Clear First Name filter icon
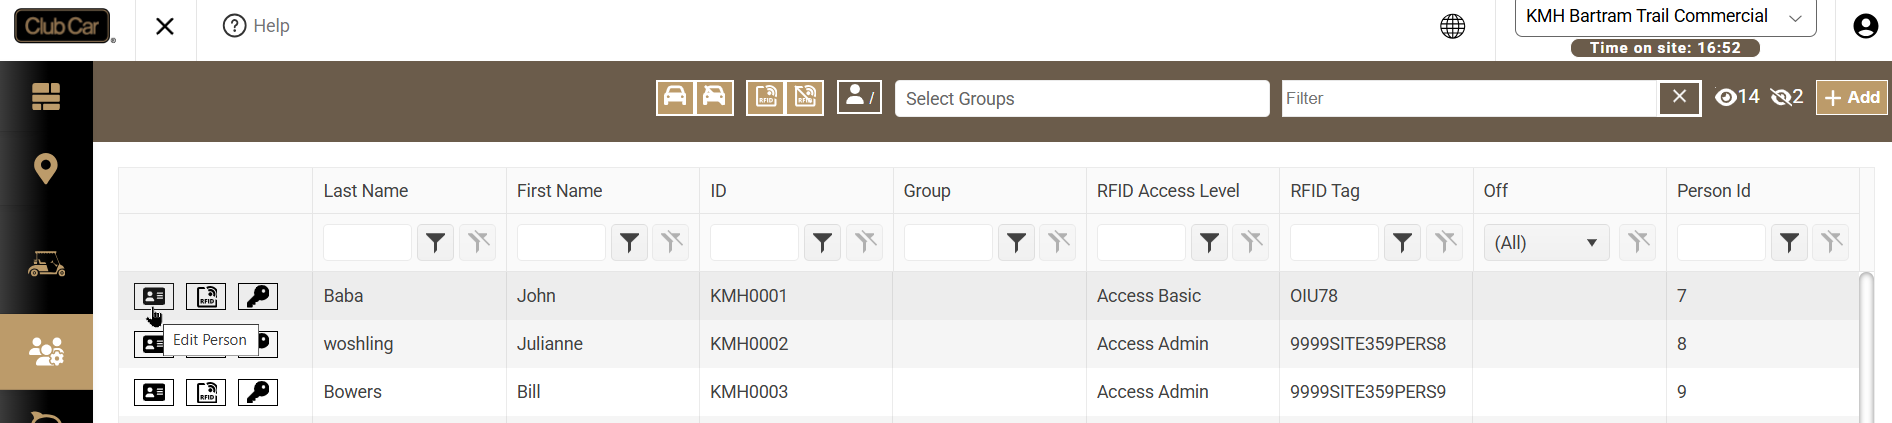Image resolution: width=1892 pixels, height=423 pixels. click(671, 243)
